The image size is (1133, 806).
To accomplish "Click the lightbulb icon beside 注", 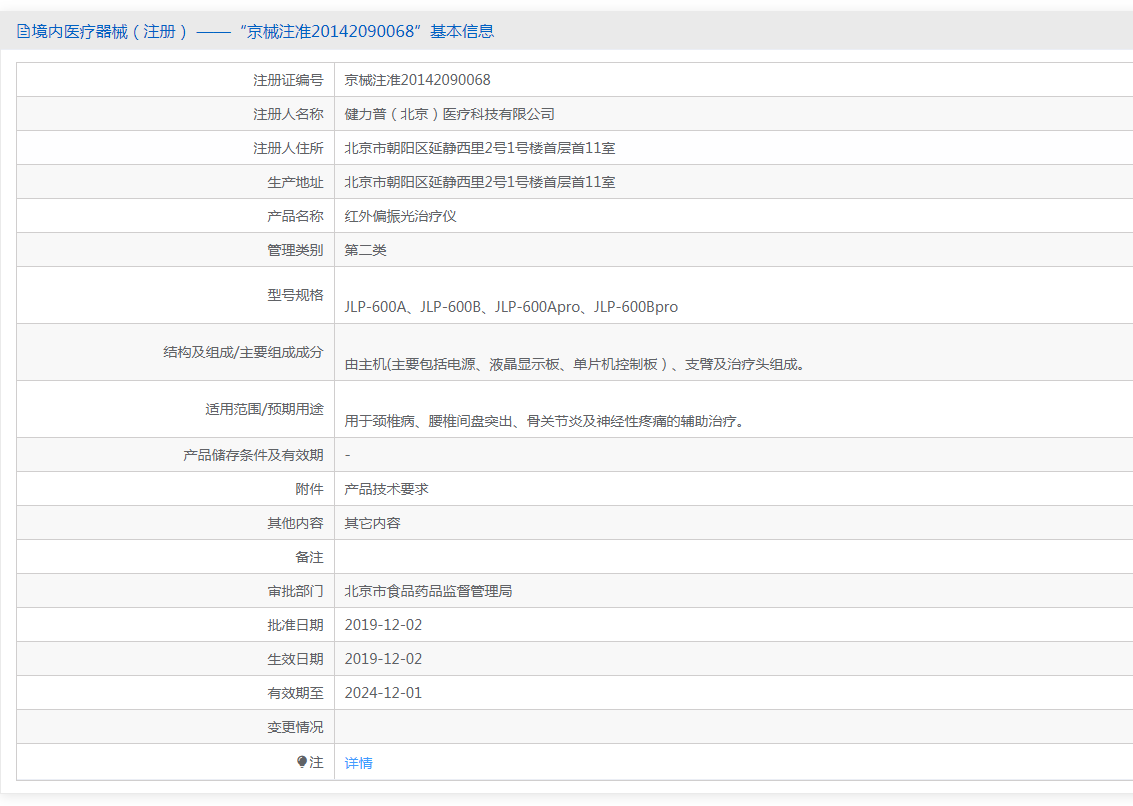I will pos(302,762).
